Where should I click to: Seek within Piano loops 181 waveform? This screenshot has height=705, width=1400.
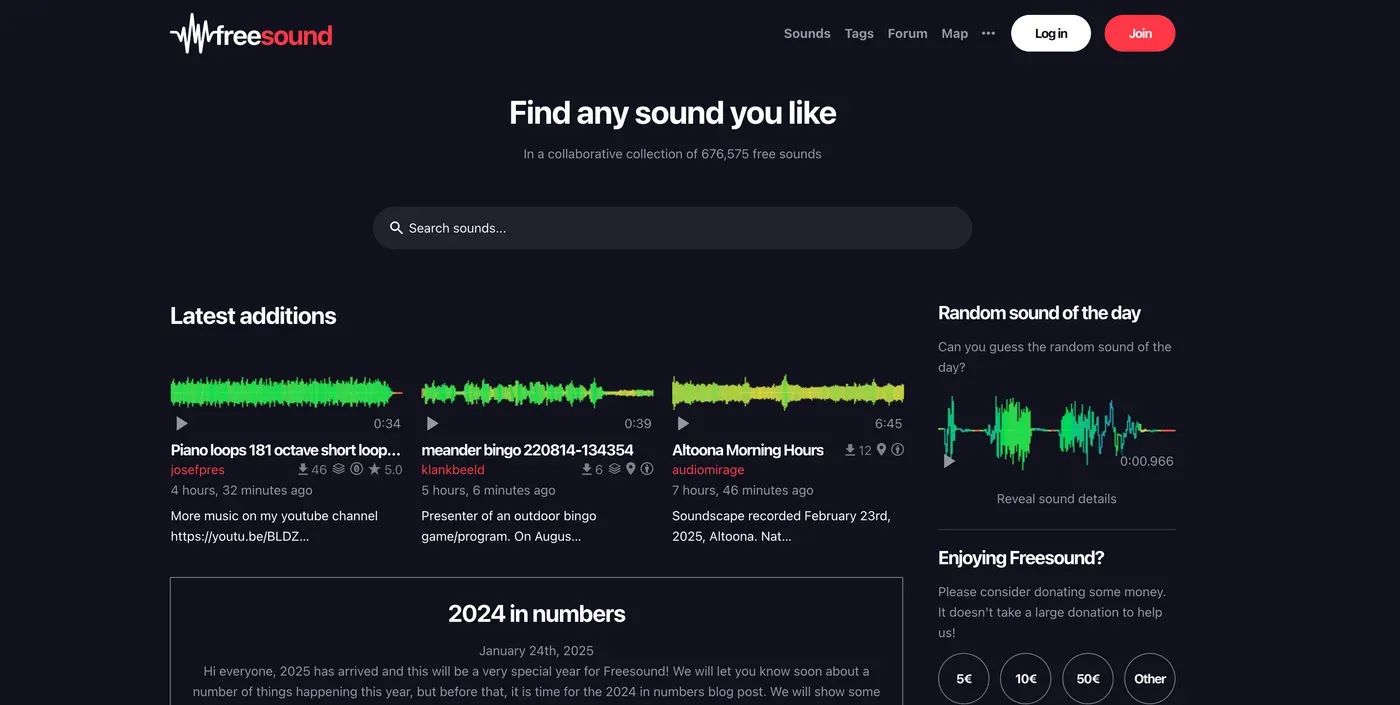tap(286, 392)
